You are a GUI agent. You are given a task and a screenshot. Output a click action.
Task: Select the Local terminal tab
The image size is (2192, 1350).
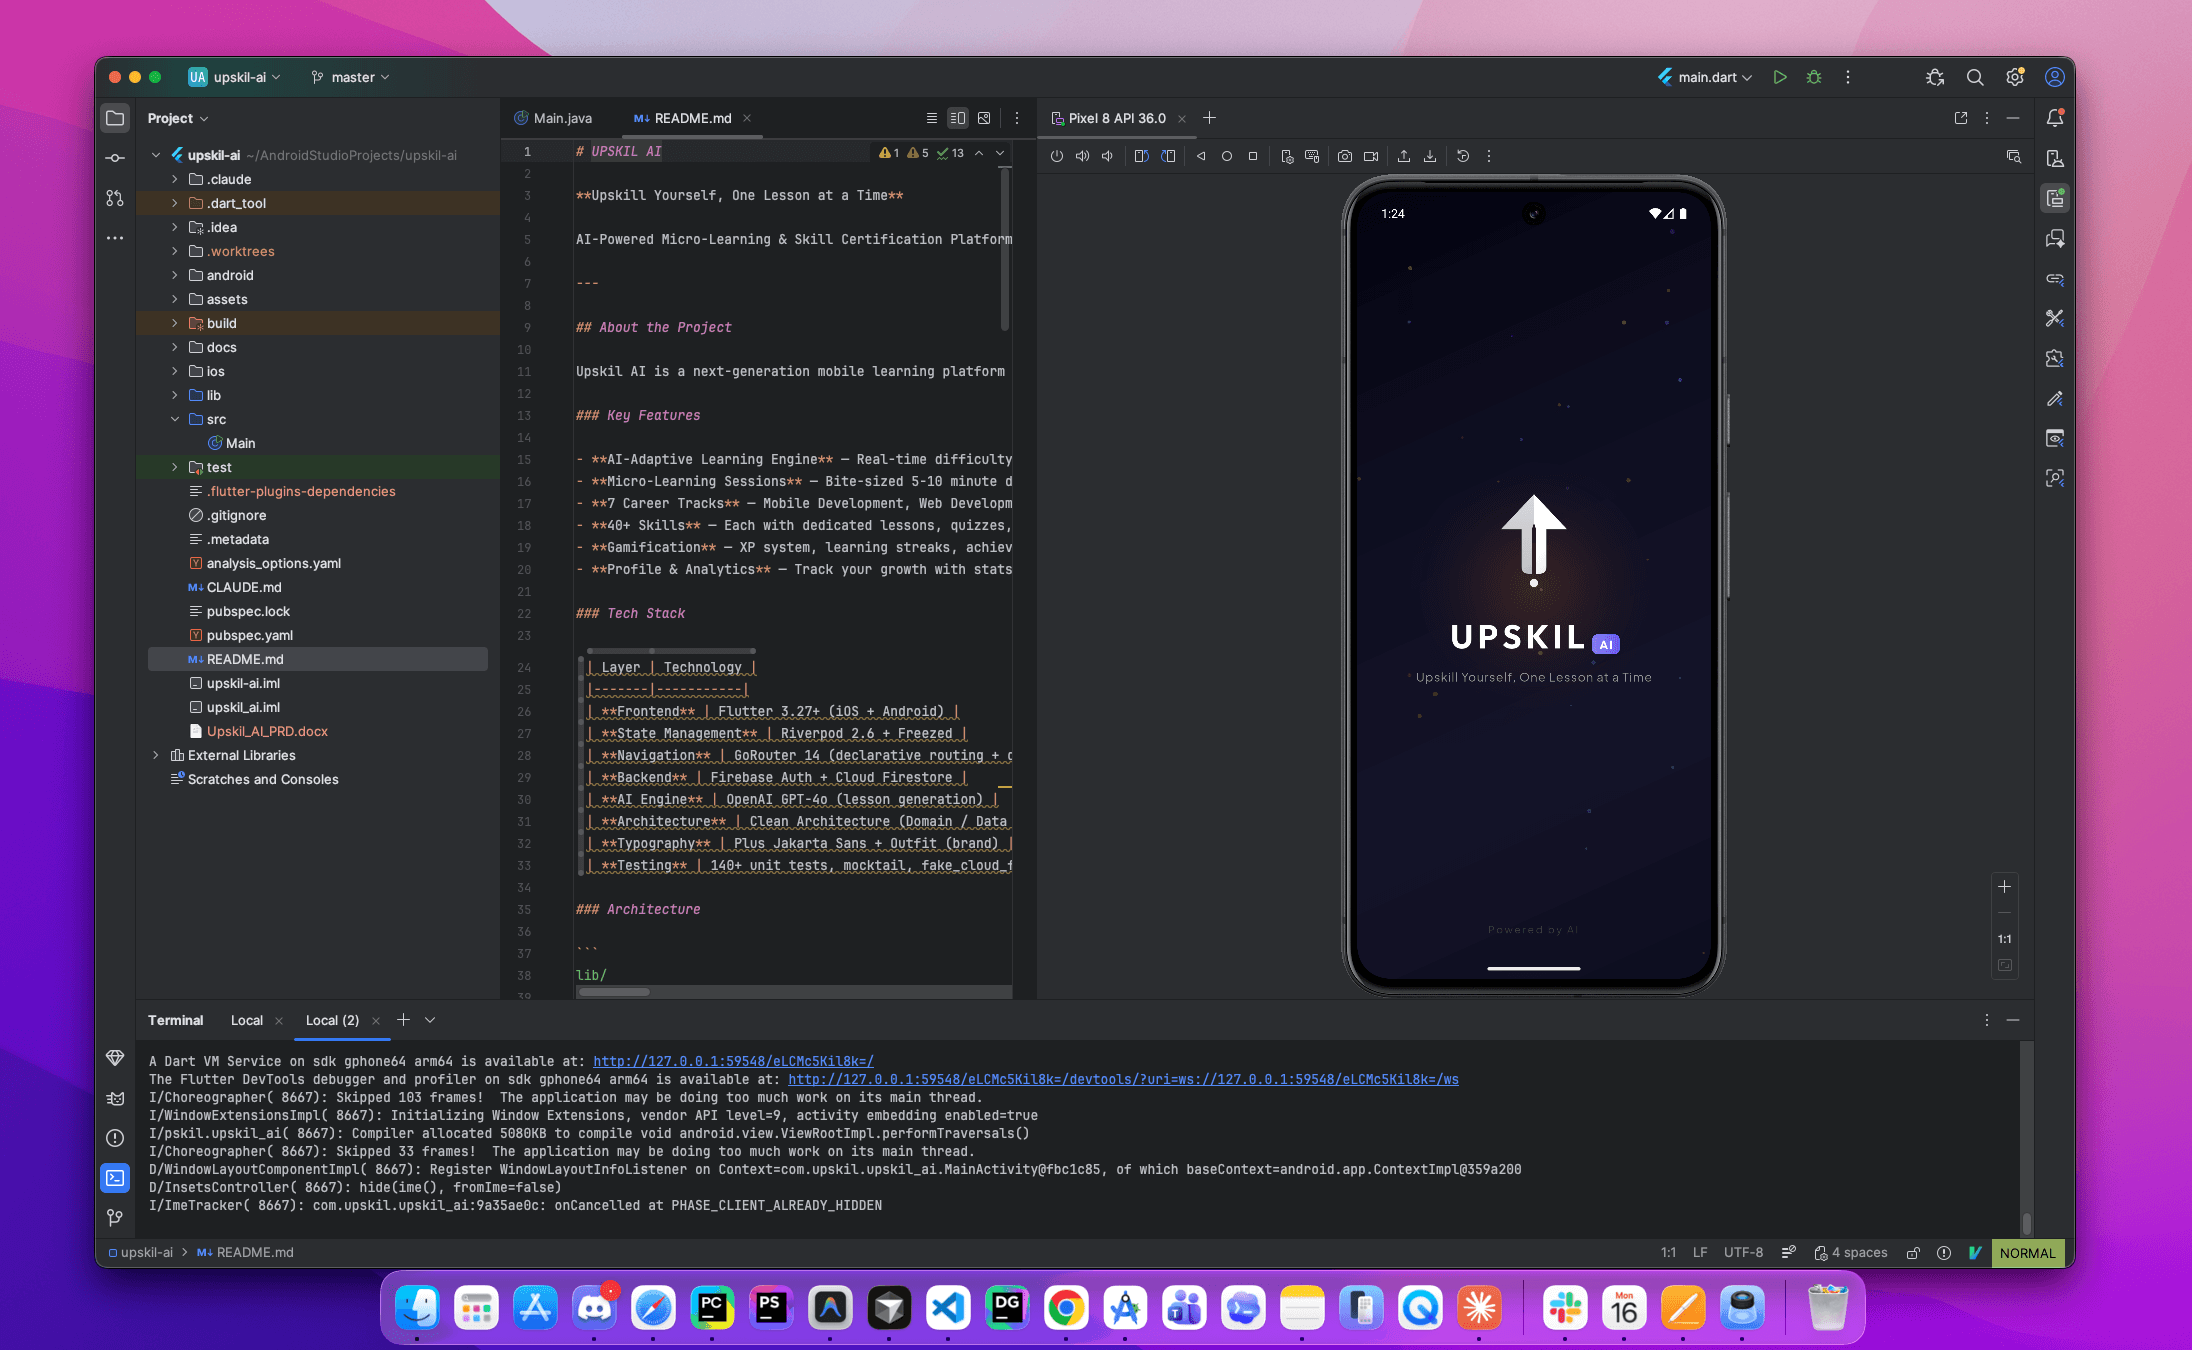tap(245, 1020)
